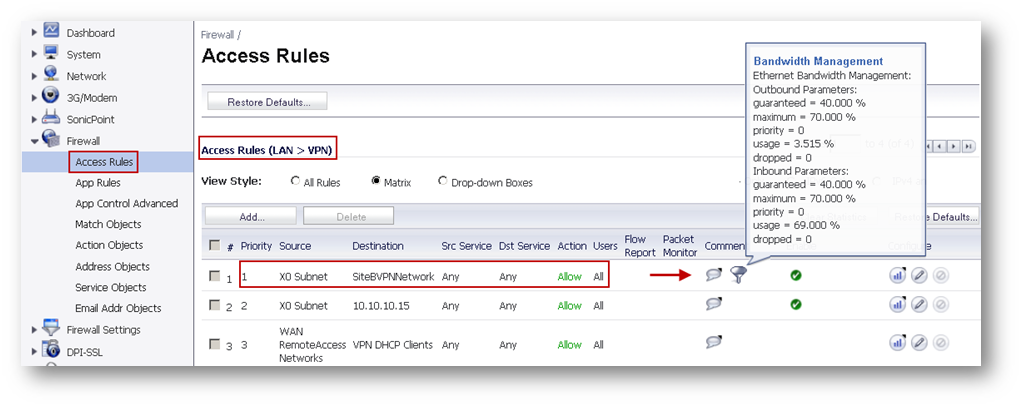
Task: Open Email Addr Objects page
Action: pos(118,308)
